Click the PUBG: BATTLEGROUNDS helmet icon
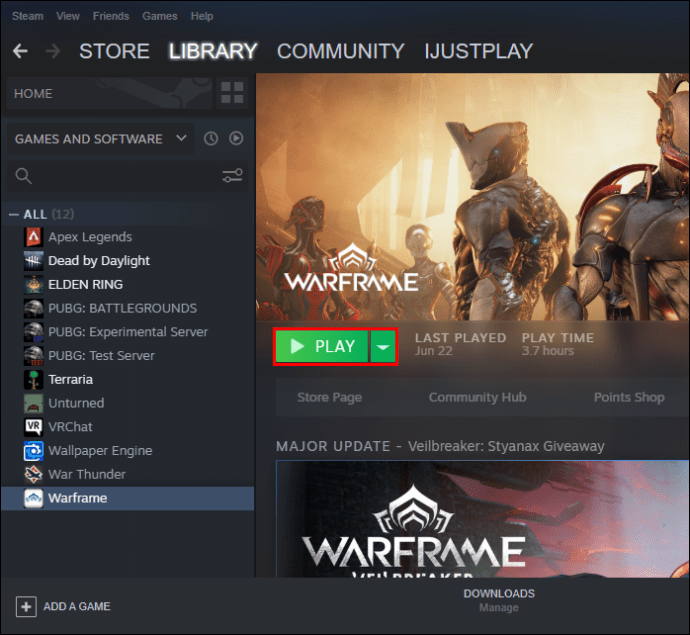The width and height of the screenshot is (690, 635). pos(33,308)
